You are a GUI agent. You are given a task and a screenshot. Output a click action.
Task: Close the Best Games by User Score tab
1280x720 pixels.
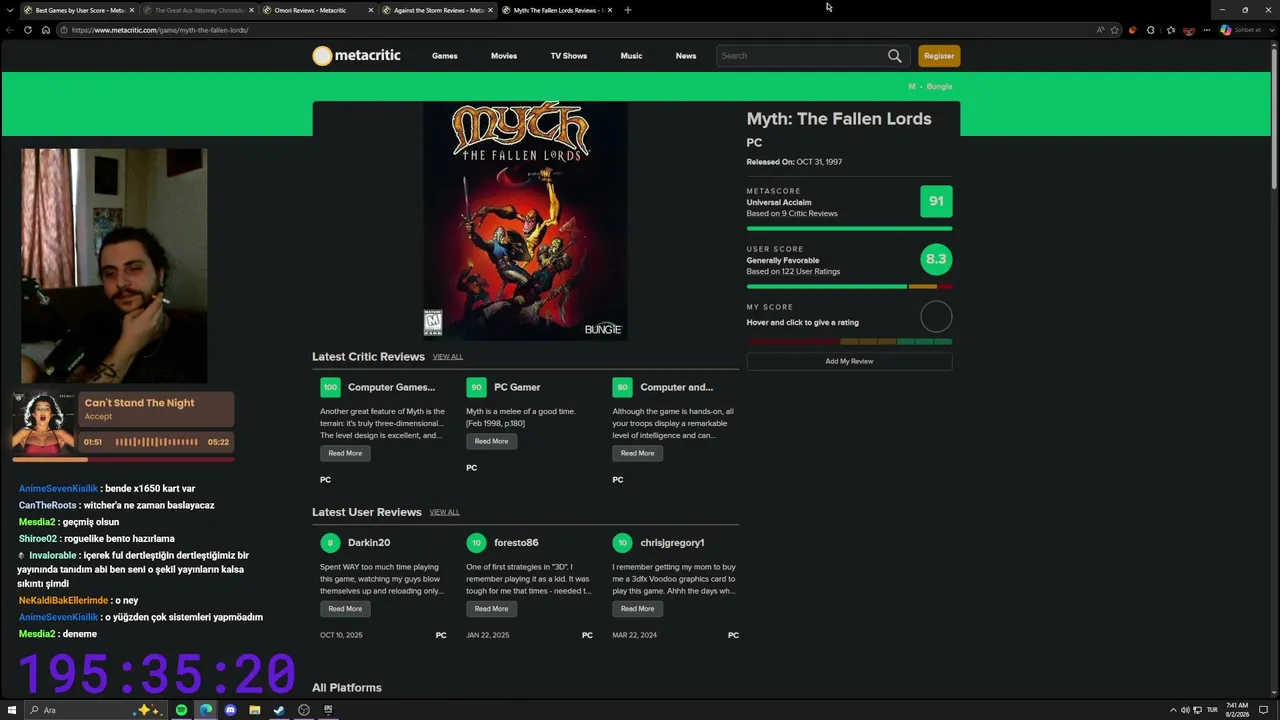[131, 10]
